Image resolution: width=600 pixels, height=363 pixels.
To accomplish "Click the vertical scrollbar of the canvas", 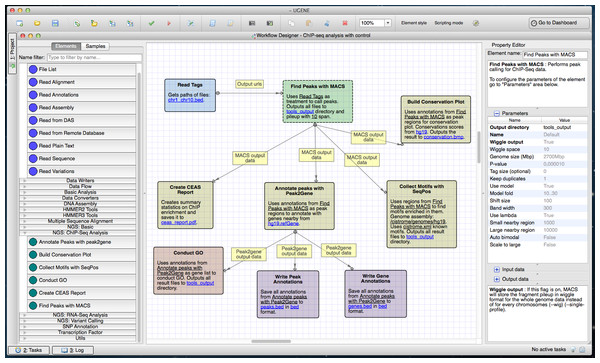I will click(478, 147).
